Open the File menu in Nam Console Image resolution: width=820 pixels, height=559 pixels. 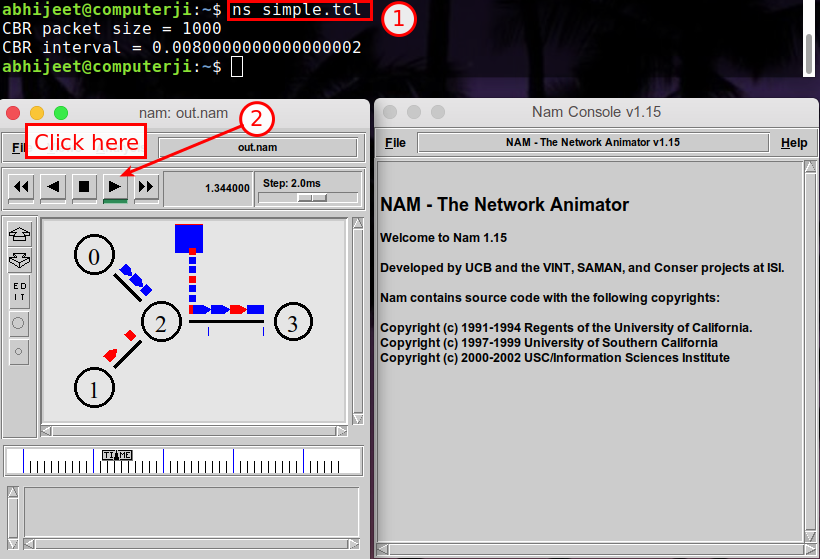point(395,143)
